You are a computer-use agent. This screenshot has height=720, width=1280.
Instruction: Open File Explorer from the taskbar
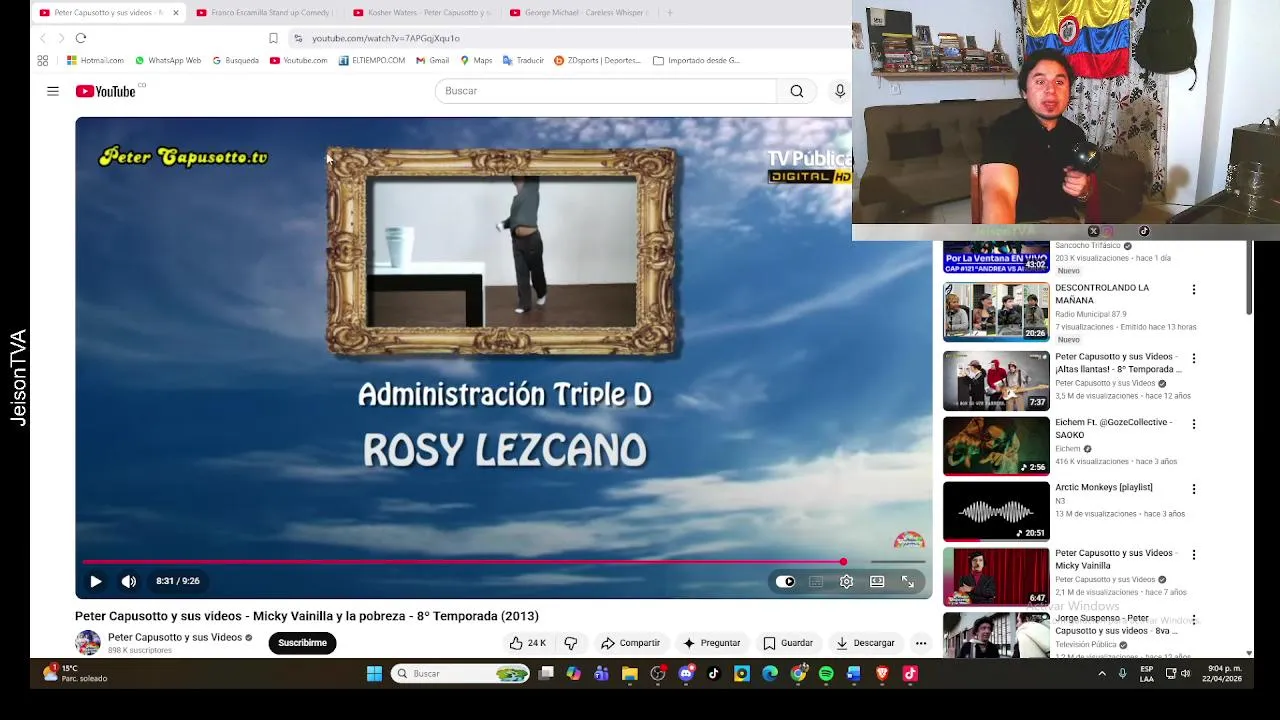(x=629, y=674)
